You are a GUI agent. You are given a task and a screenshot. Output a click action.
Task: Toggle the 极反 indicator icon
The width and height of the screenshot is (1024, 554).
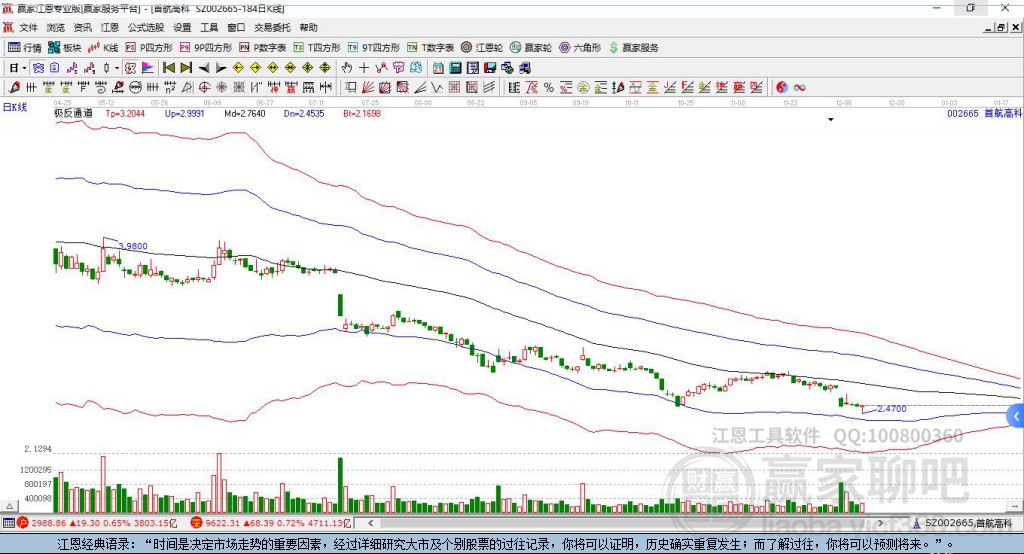click(131, 68)
